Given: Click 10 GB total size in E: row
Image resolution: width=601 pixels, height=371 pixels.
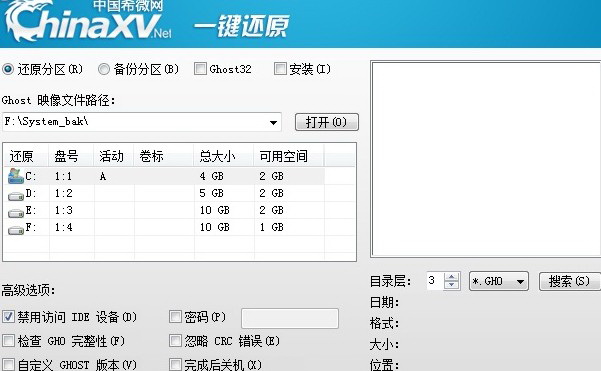Looking at the screenshot, I should [215, 210].
